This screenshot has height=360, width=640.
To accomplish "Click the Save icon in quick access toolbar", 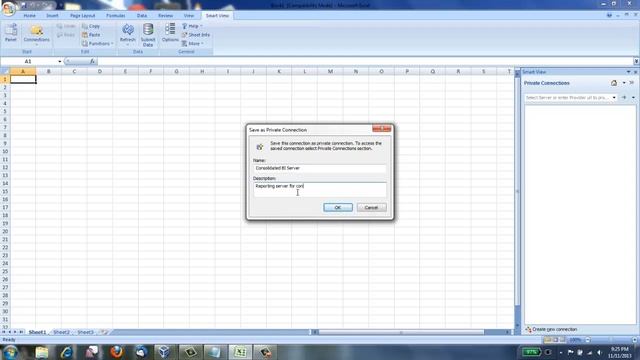I will click(24, 5).
